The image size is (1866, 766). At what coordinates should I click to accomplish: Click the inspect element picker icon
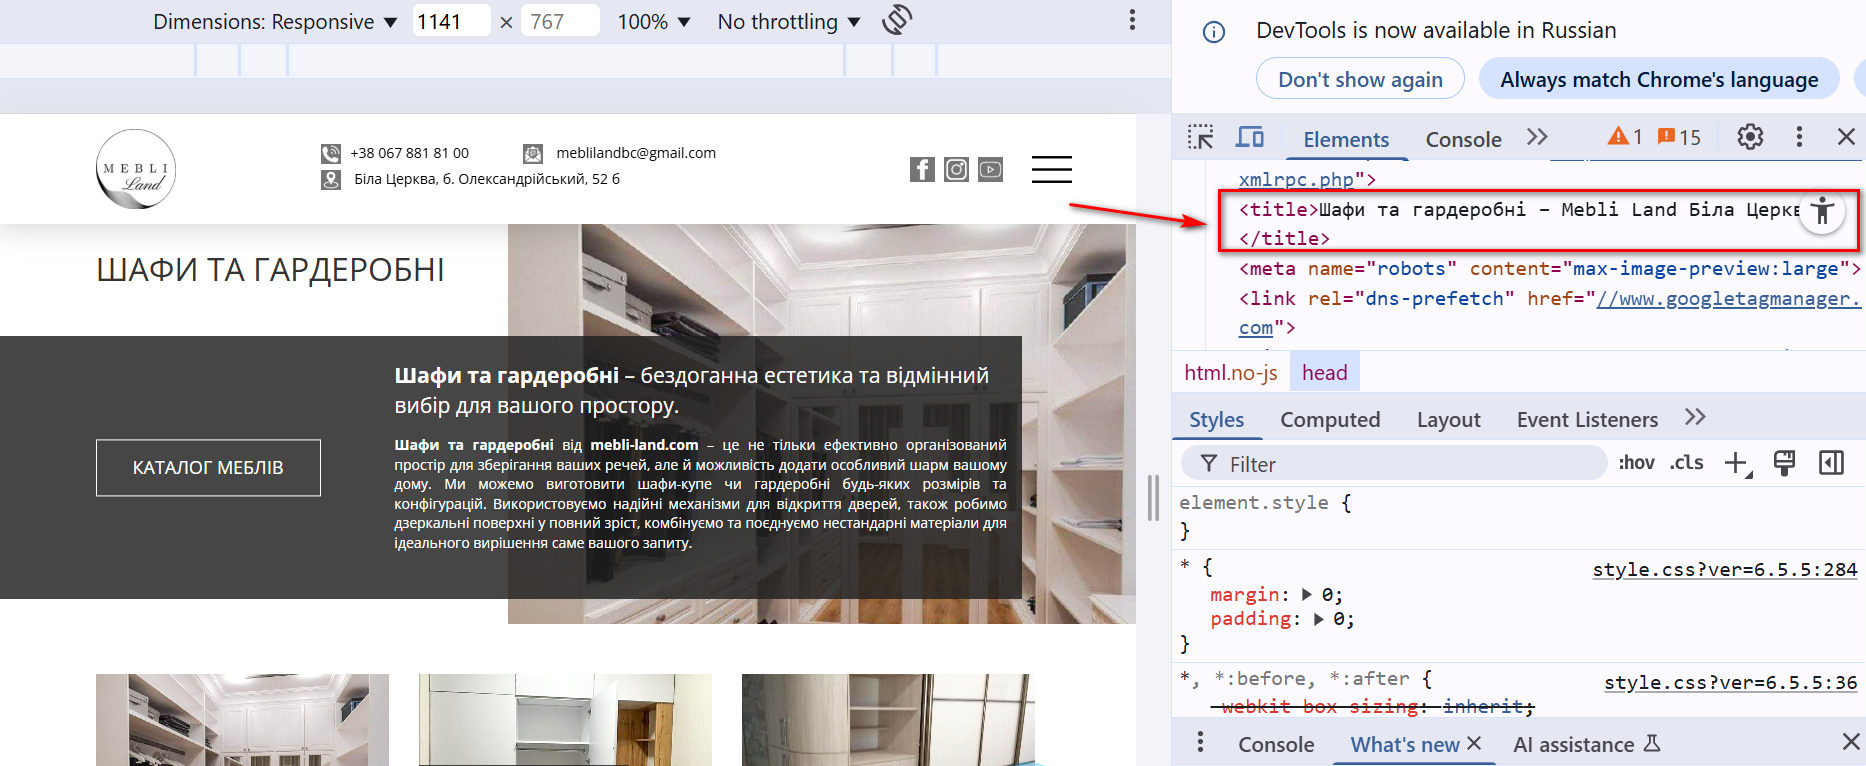[1200, 137]
